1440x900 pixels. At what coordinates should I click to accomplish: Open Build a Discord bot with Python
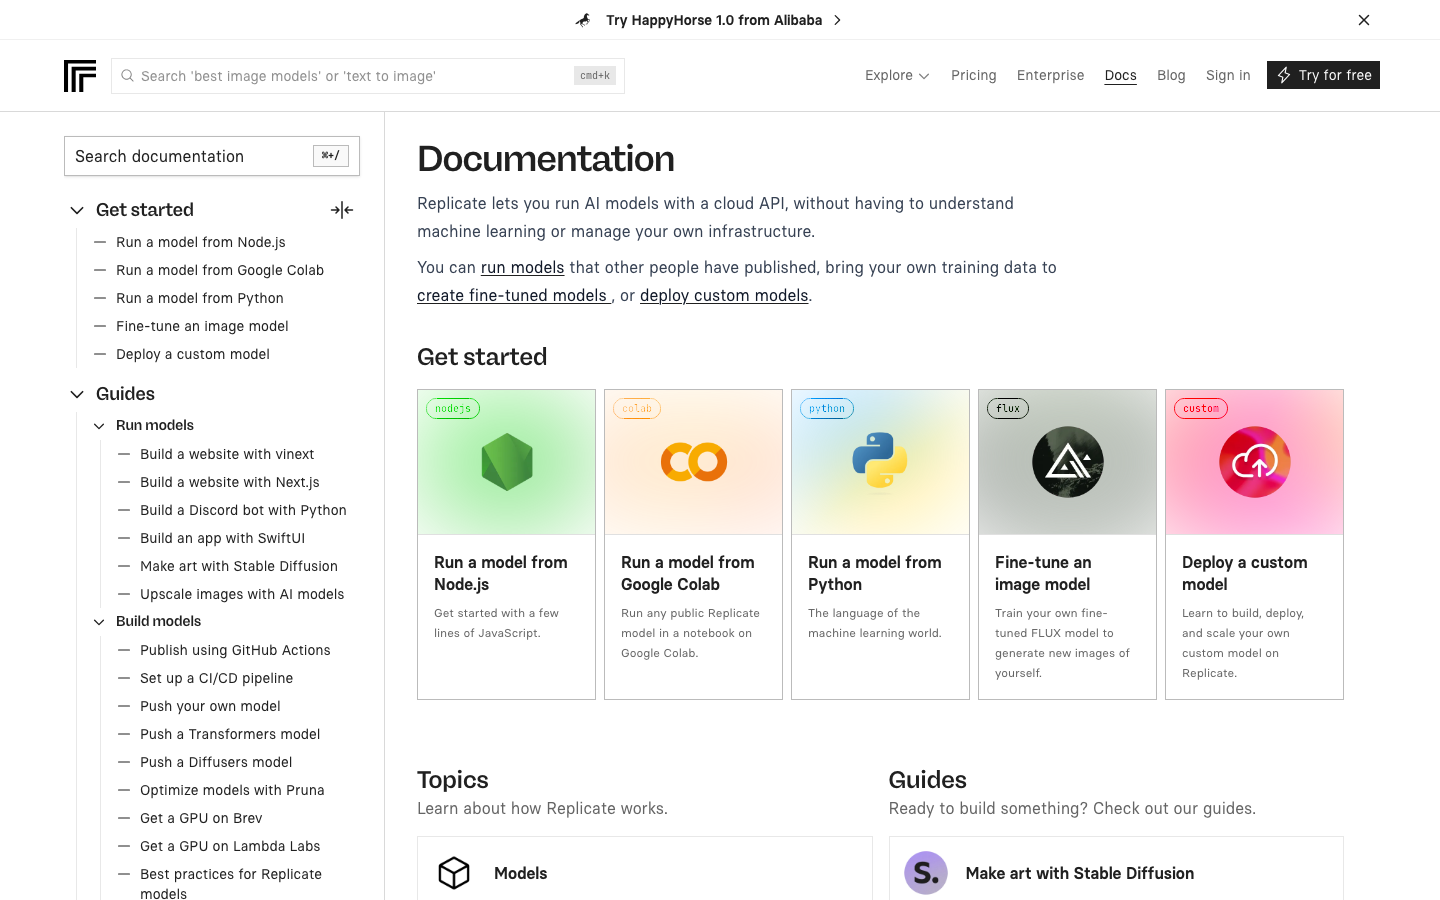pos(243,510)
